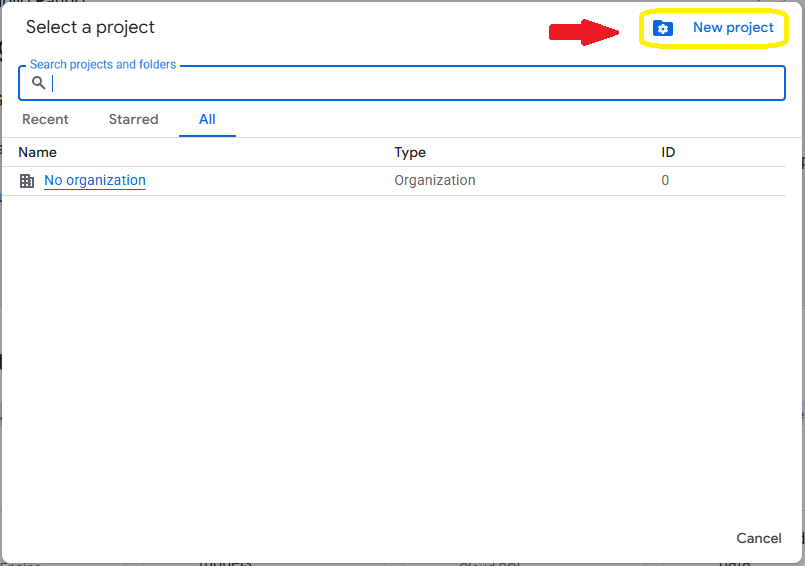Click the ID column header
805x566 pixels.
click(x=668, y=152)
